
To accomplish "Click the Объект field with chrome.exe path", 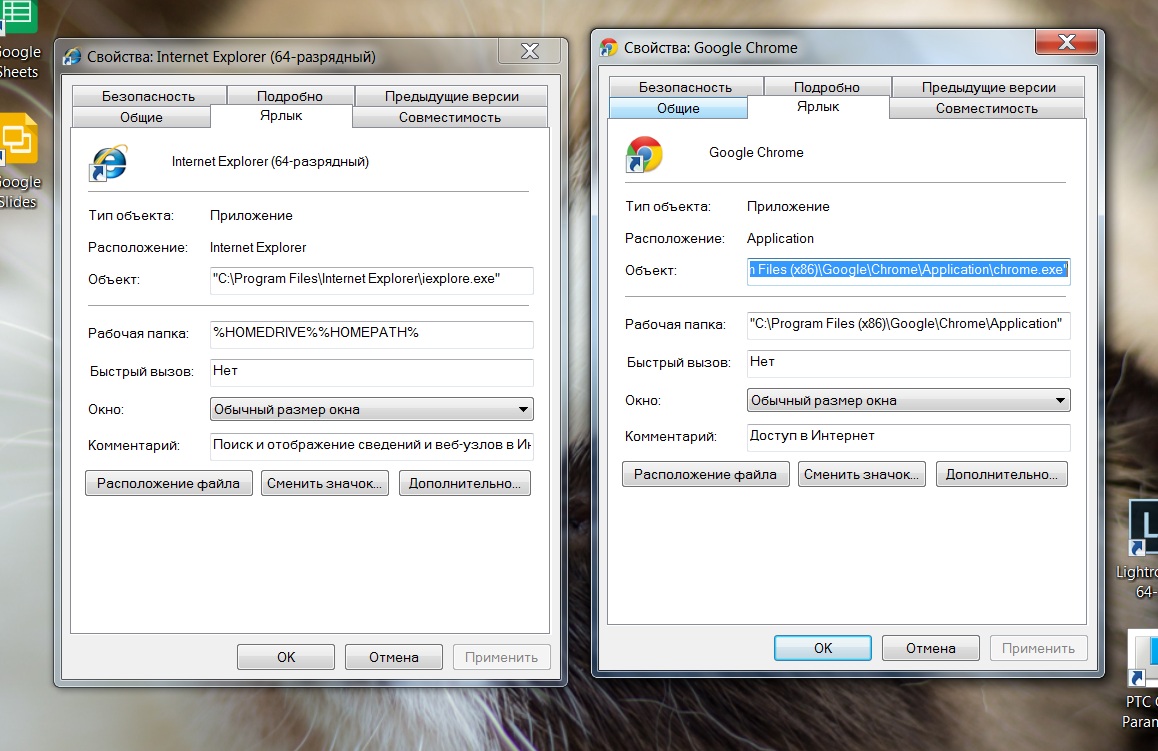I will 908,271.
